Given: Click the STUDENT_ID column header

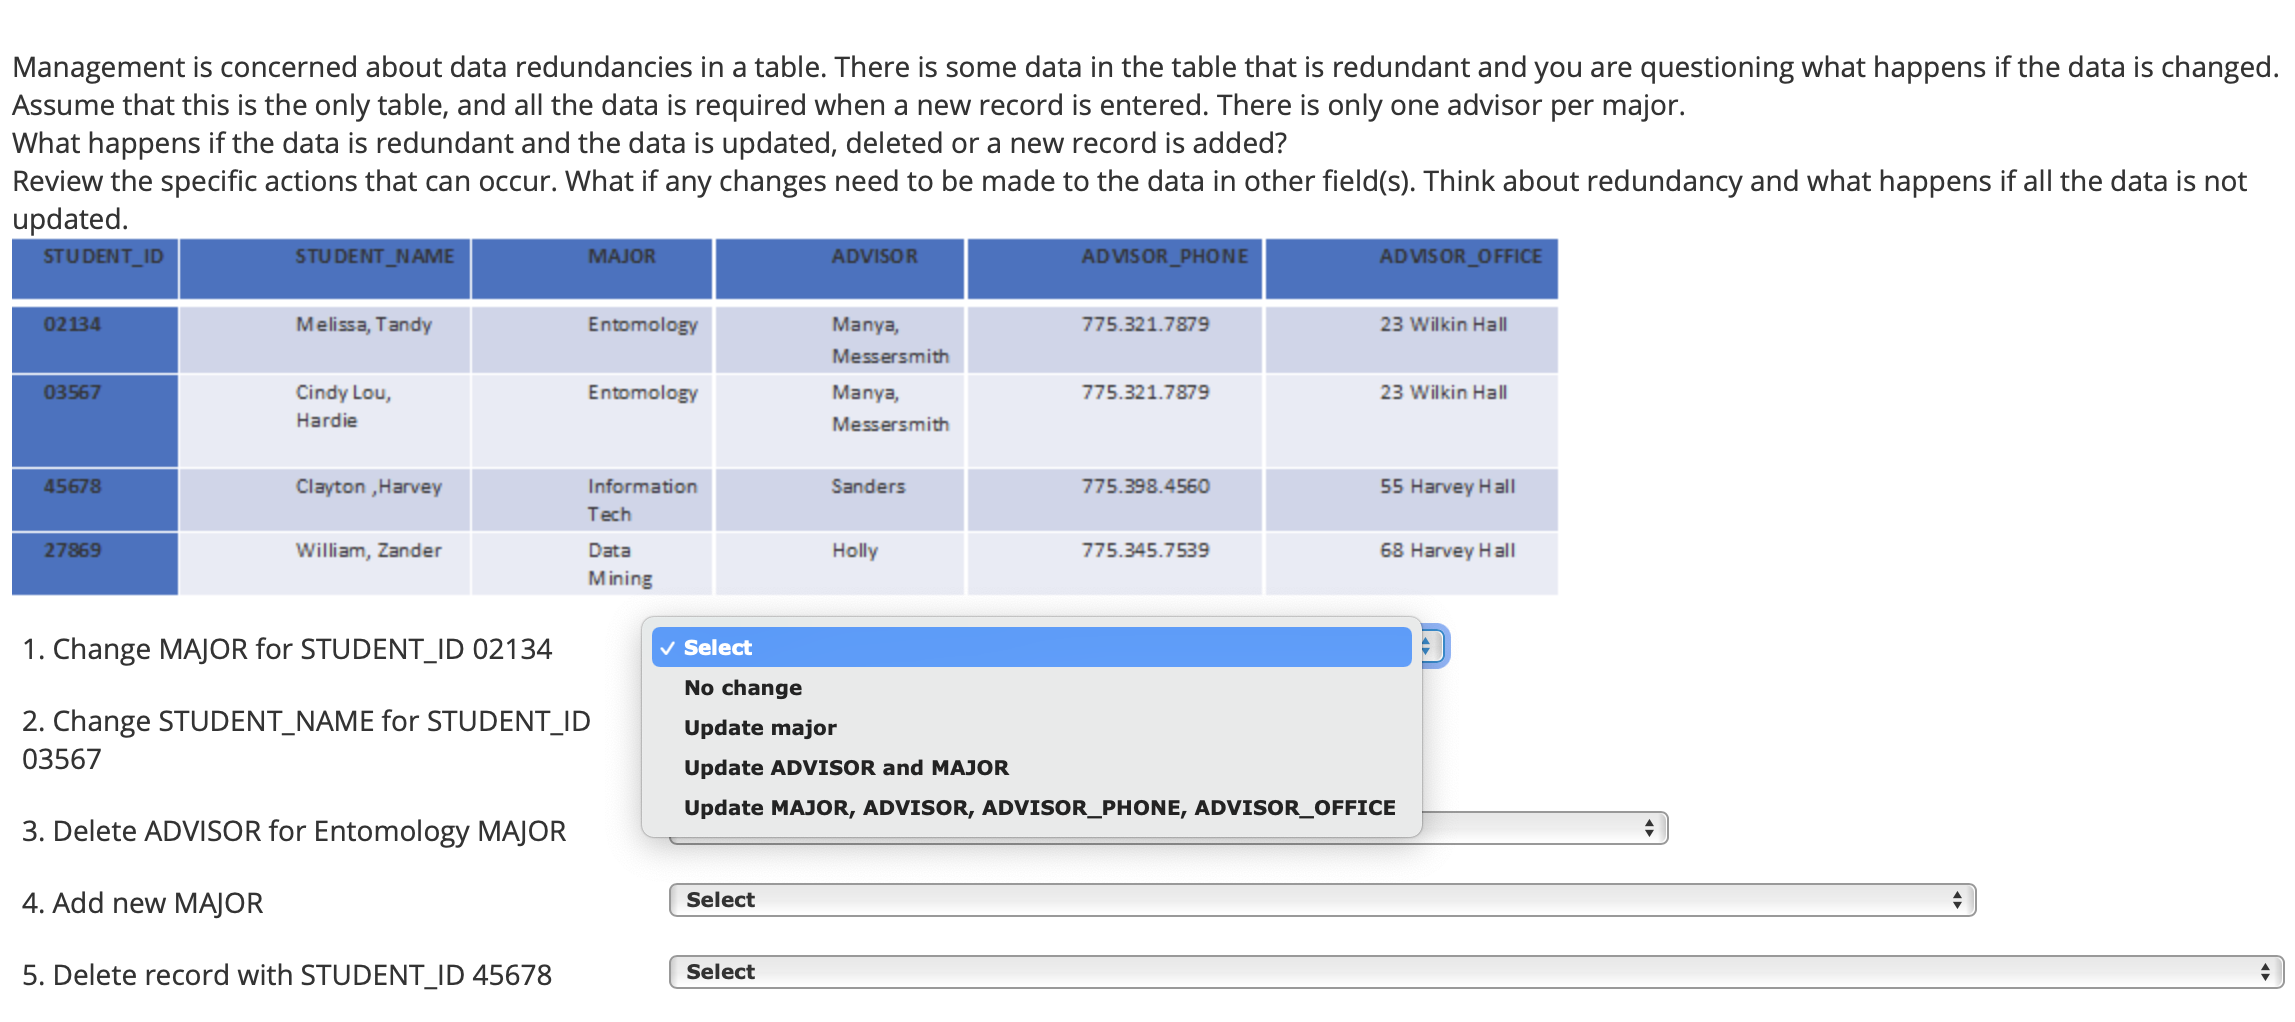Looking at the screenshot, I should [x=95, y=268].
